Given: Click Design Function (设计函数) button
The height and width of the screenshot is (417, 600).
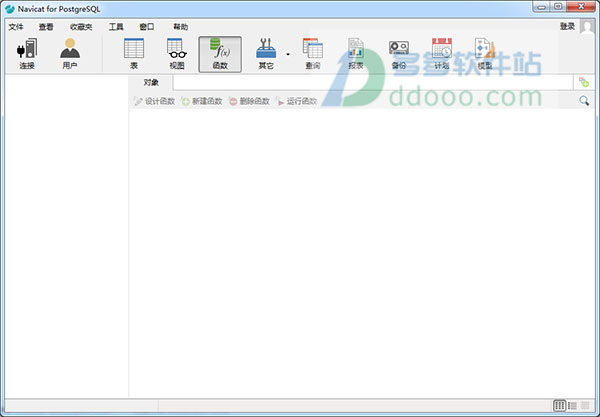Looking at the screenshot, I should 155,101.
